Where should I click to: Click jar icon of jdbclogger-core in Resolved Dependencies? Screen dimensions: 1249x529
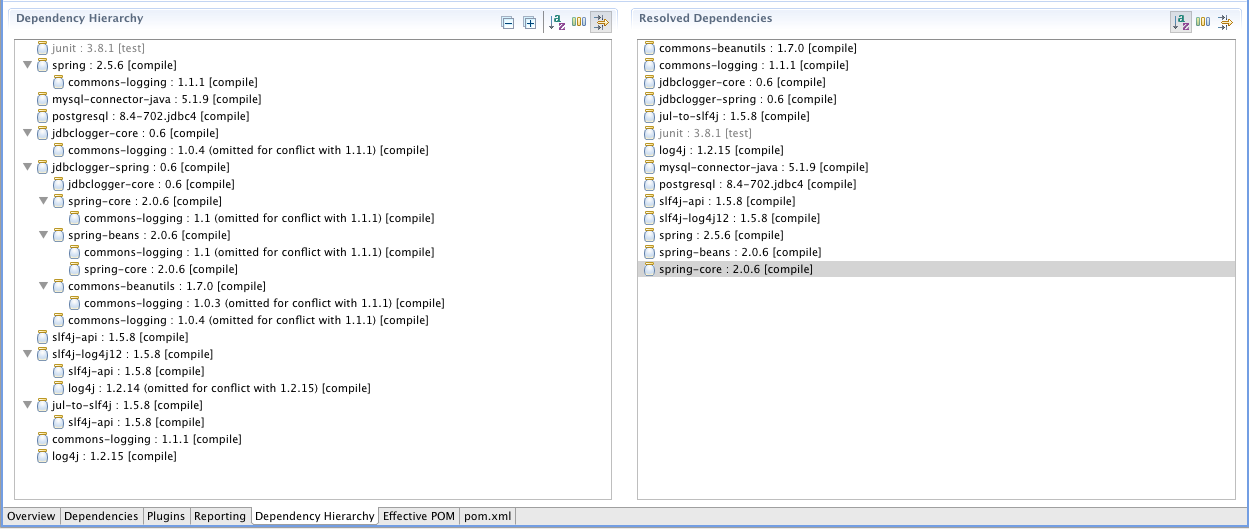[649, 82]
